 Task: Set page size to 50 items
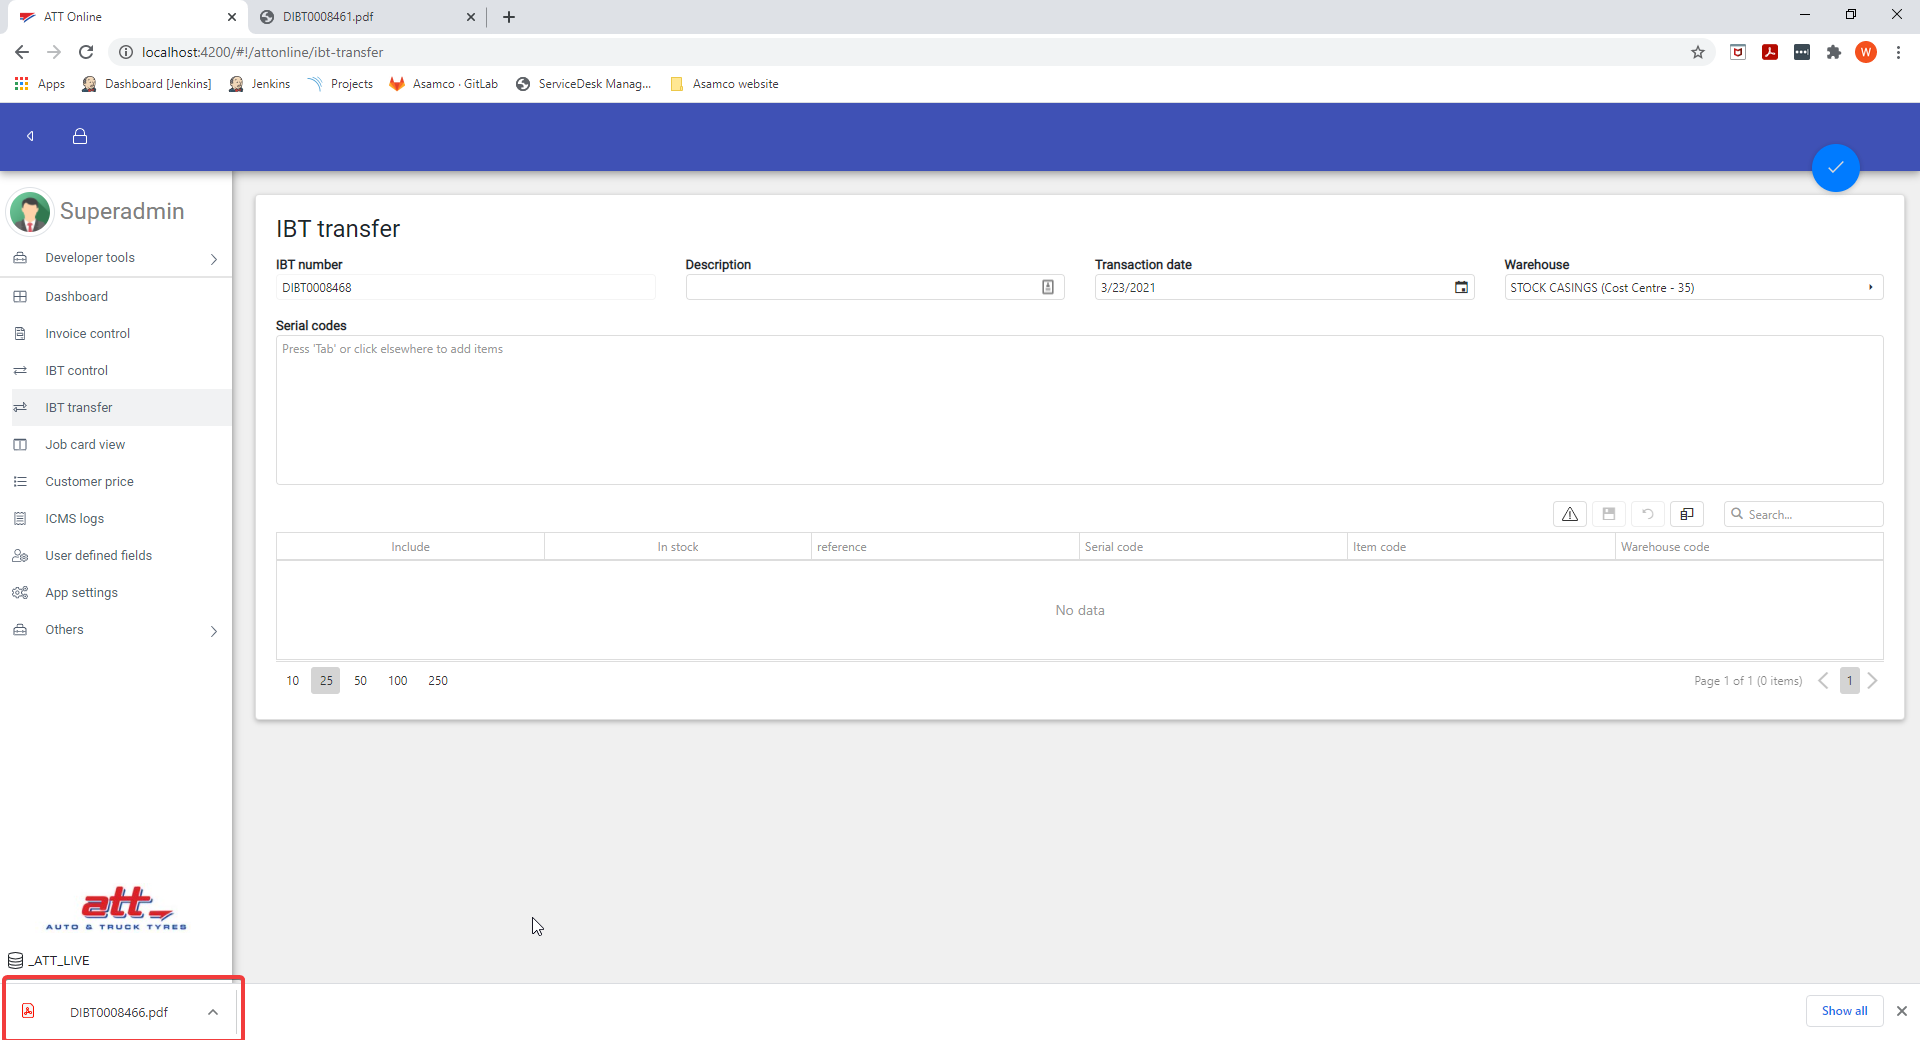pos(360,681)
